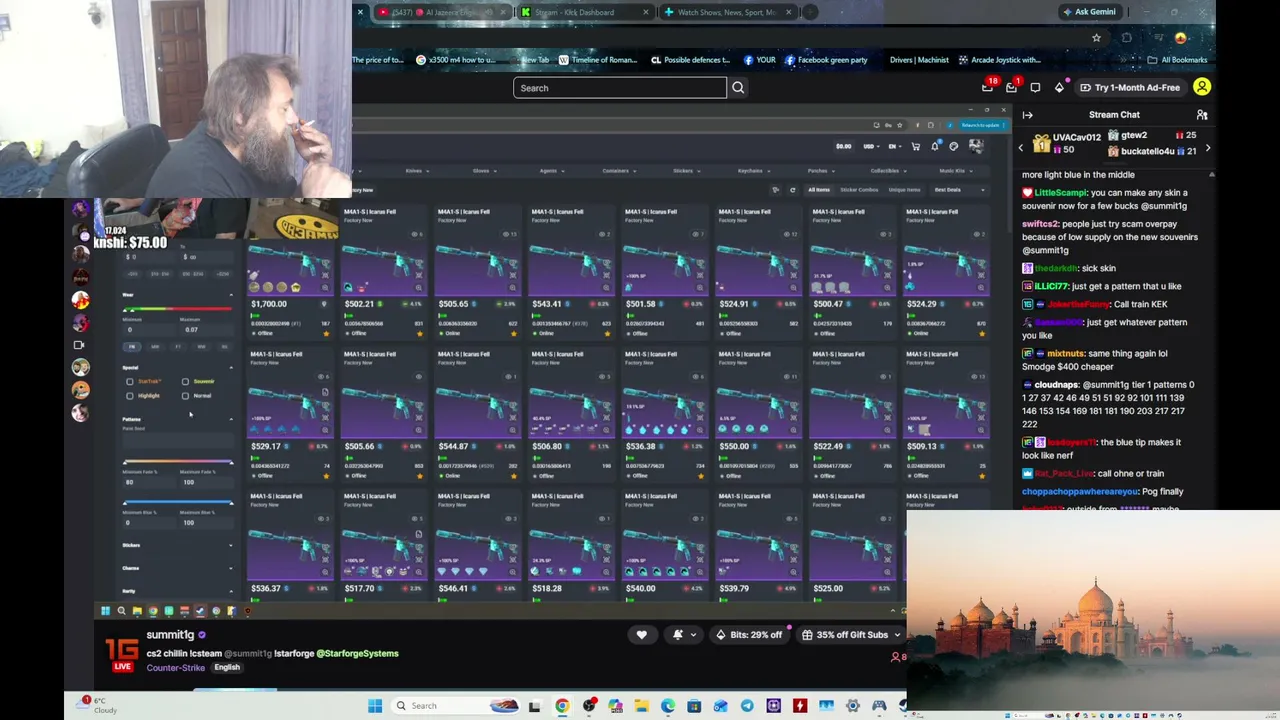Switch to the Unique Items tab
This screenshot has width=1280, height=720.
pyautogui.click(x=904, y=190)
